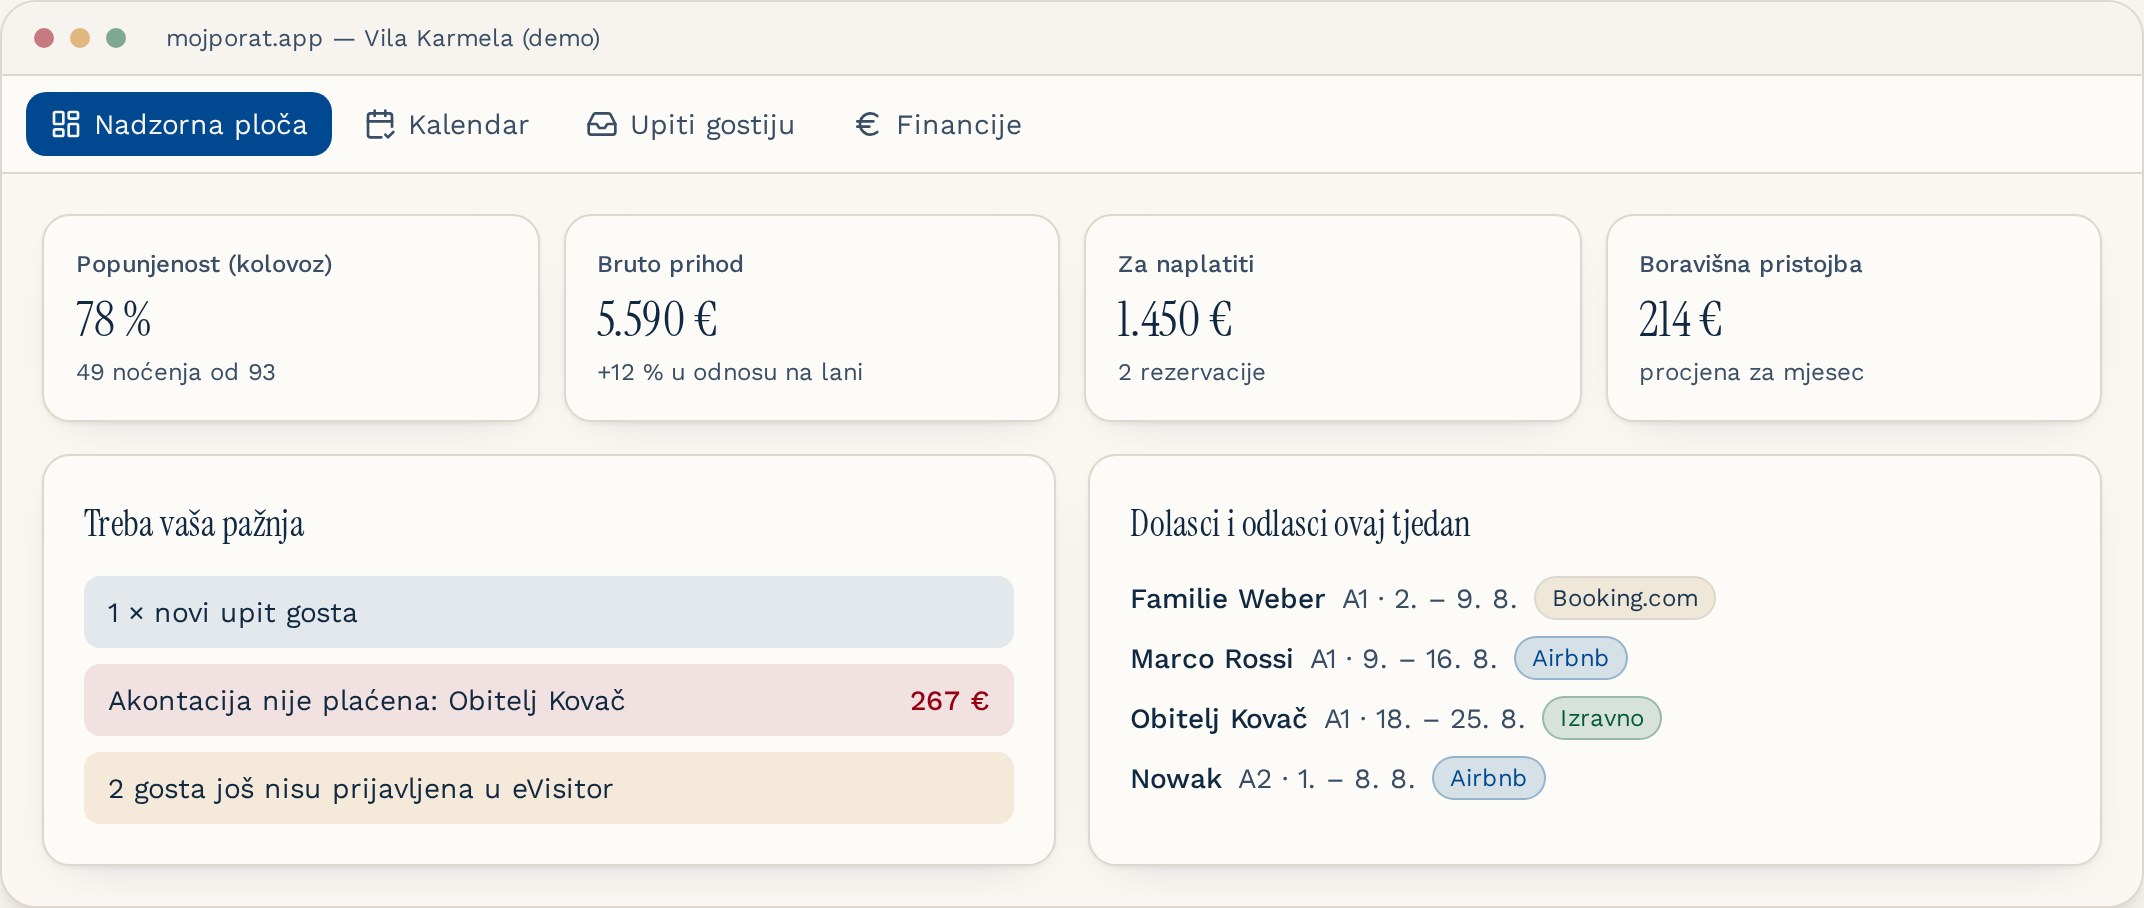Screen dimensions: 2144x908
Task: Switch to the Financije tab
Action: click(939, 124)
